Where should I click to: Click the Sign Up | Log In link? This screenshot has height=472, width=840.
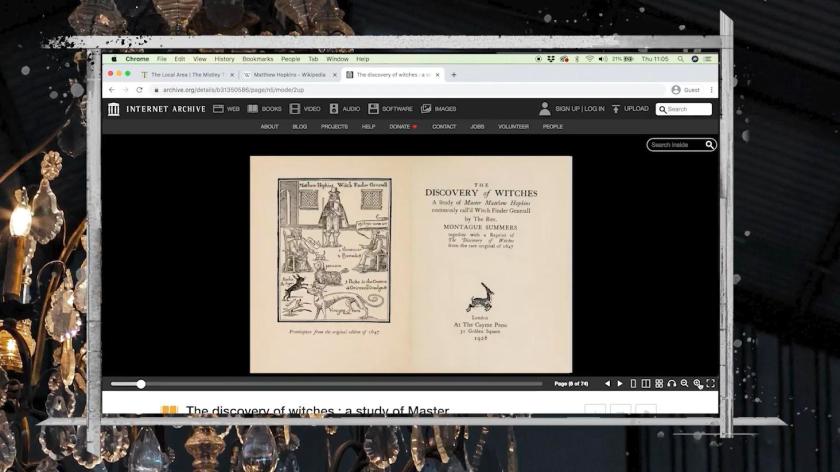(x=580, y=109)
